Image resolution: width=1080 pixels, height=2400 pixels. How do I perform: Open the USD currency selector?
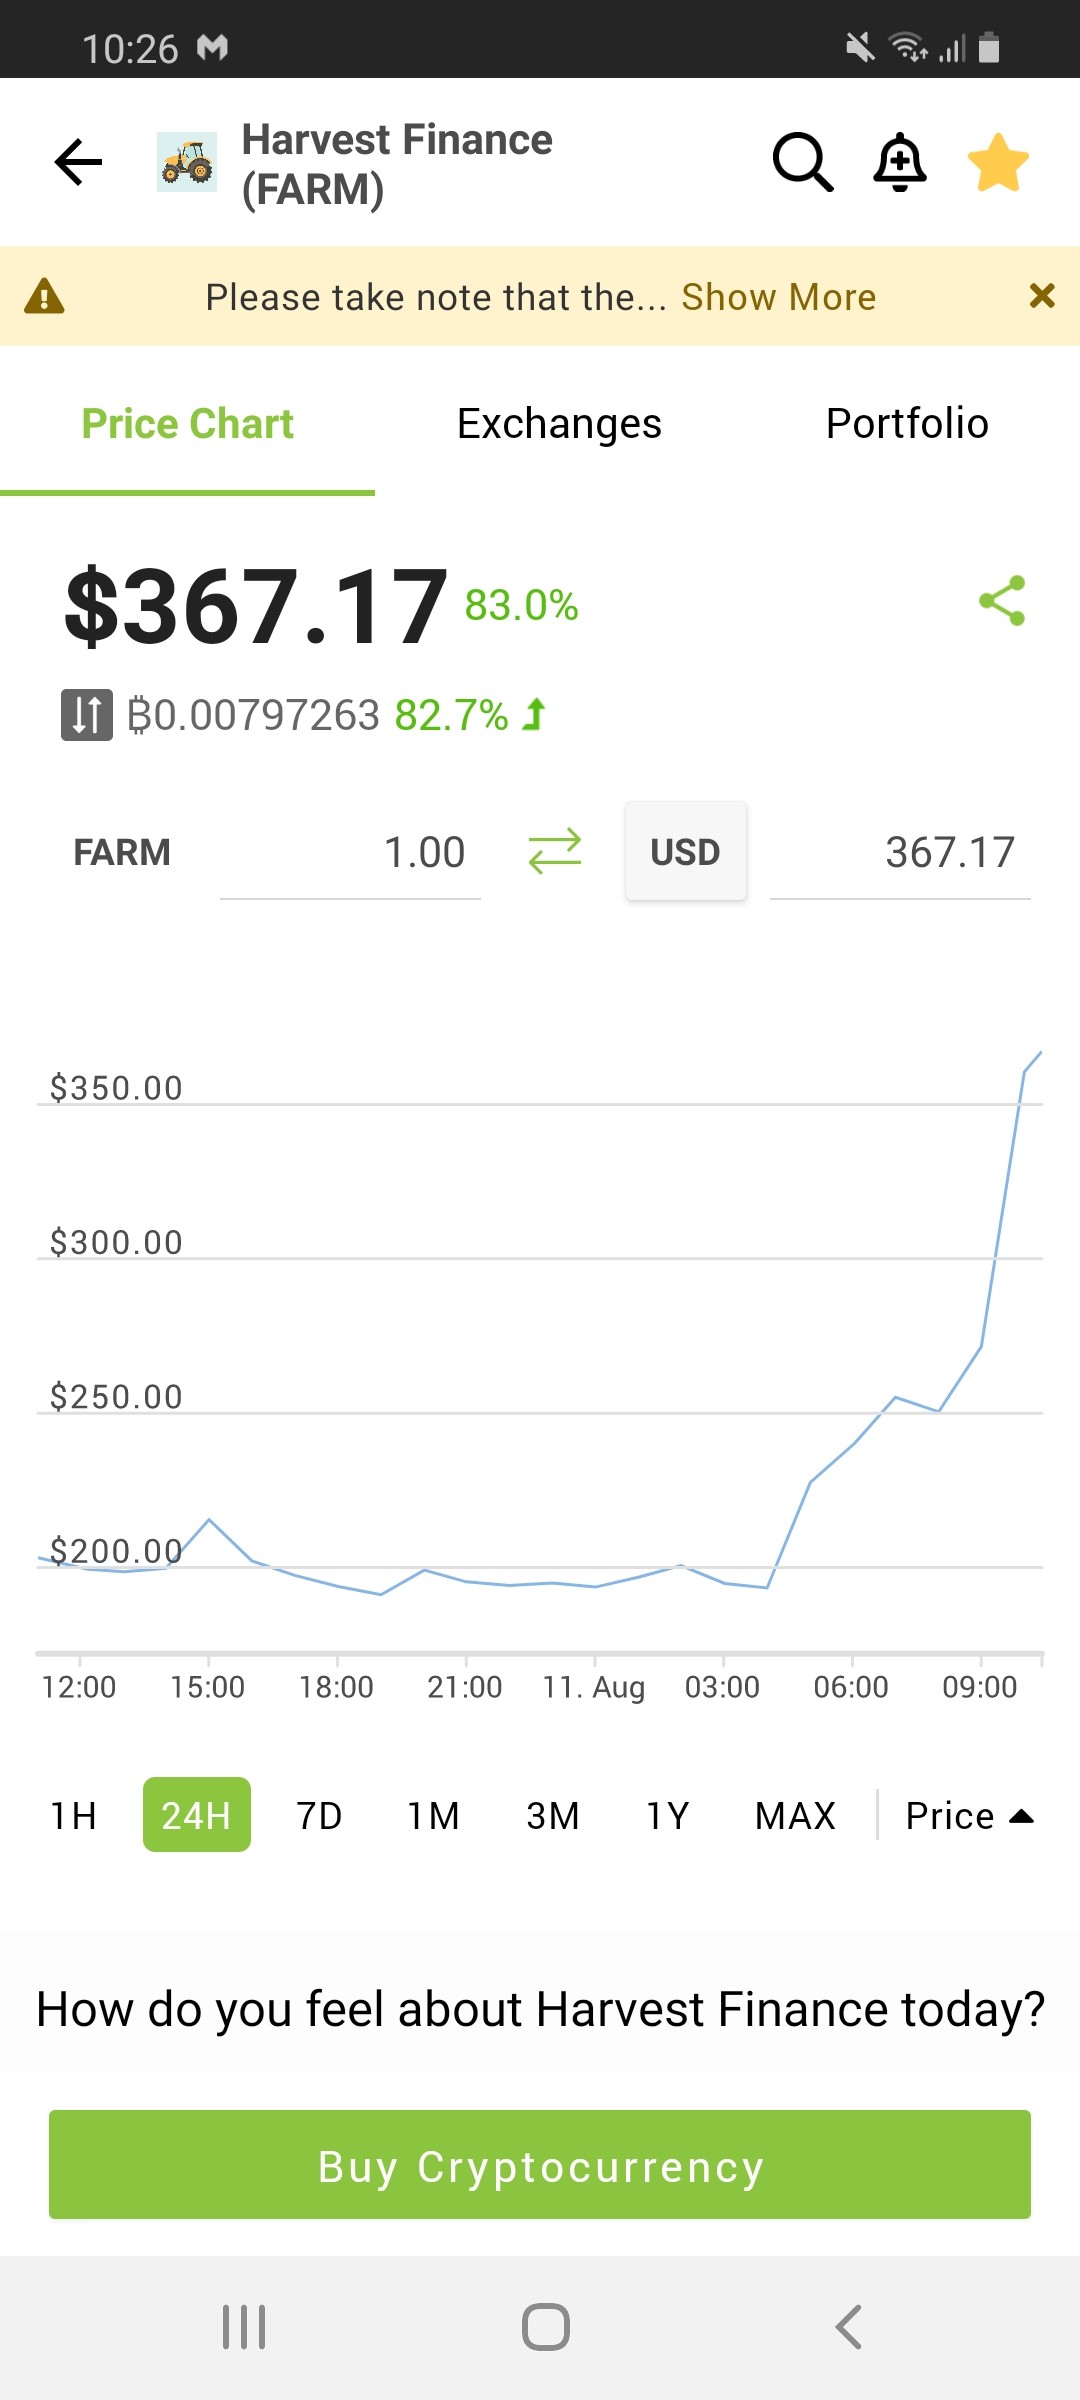tap(686, 852)
